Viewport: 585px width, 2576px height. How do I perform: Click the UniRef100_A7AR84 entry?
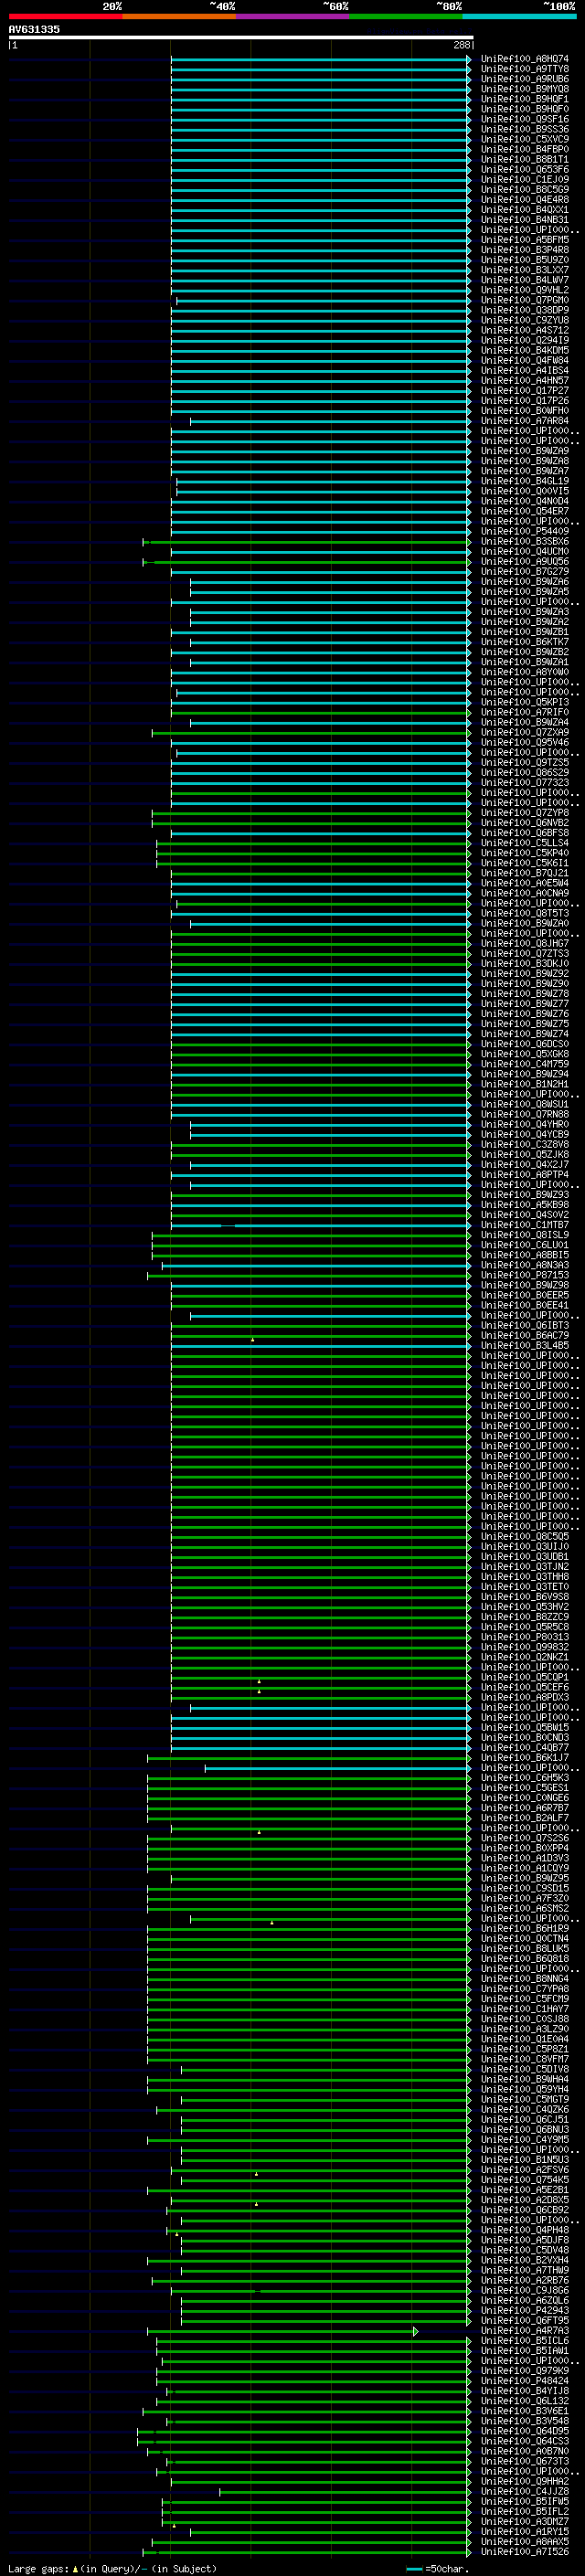point(525,421)
